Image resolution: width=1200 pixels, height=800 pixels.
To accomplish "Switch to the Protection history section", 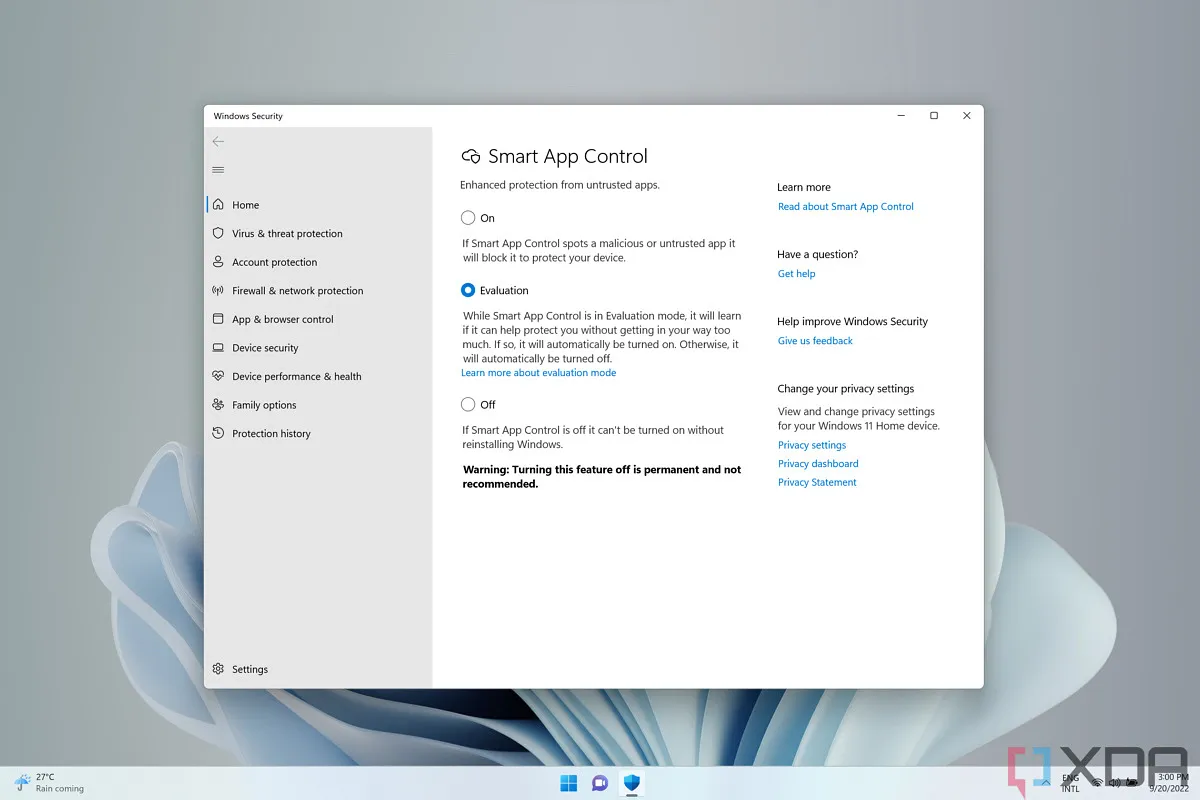I will pyautogui.click(x=269, y=433).
